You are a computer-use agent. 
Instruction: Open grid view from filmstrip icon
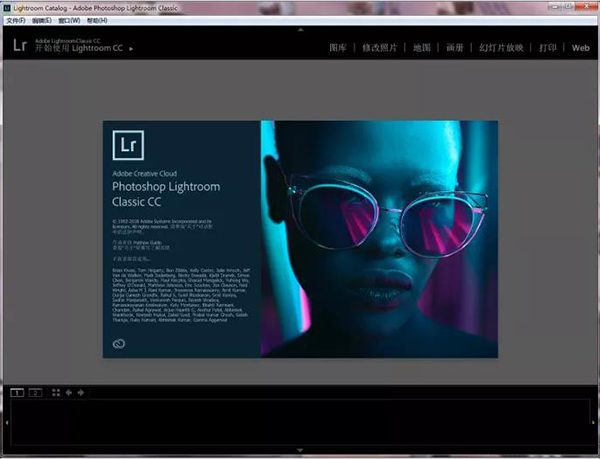56,392
